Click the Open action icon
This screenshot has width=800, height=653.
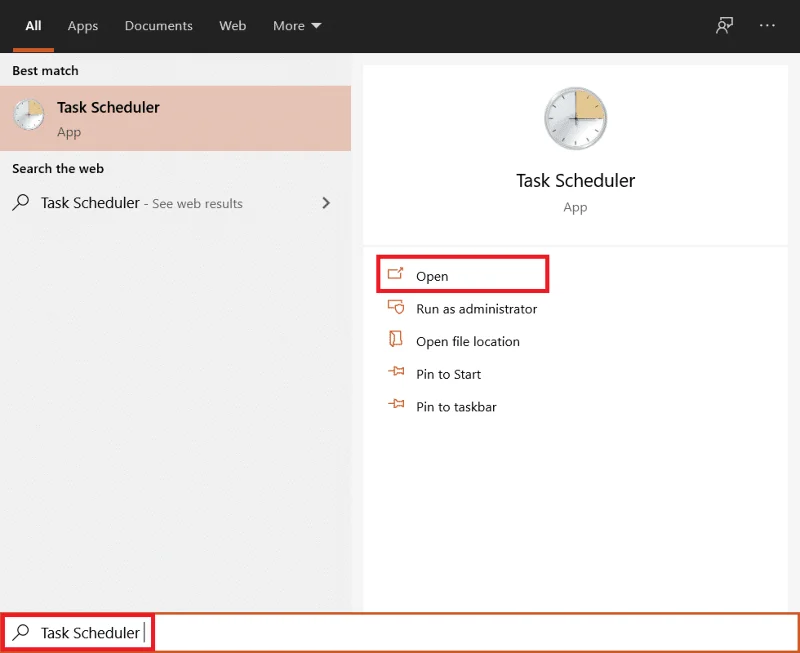[x=395, y=274]
